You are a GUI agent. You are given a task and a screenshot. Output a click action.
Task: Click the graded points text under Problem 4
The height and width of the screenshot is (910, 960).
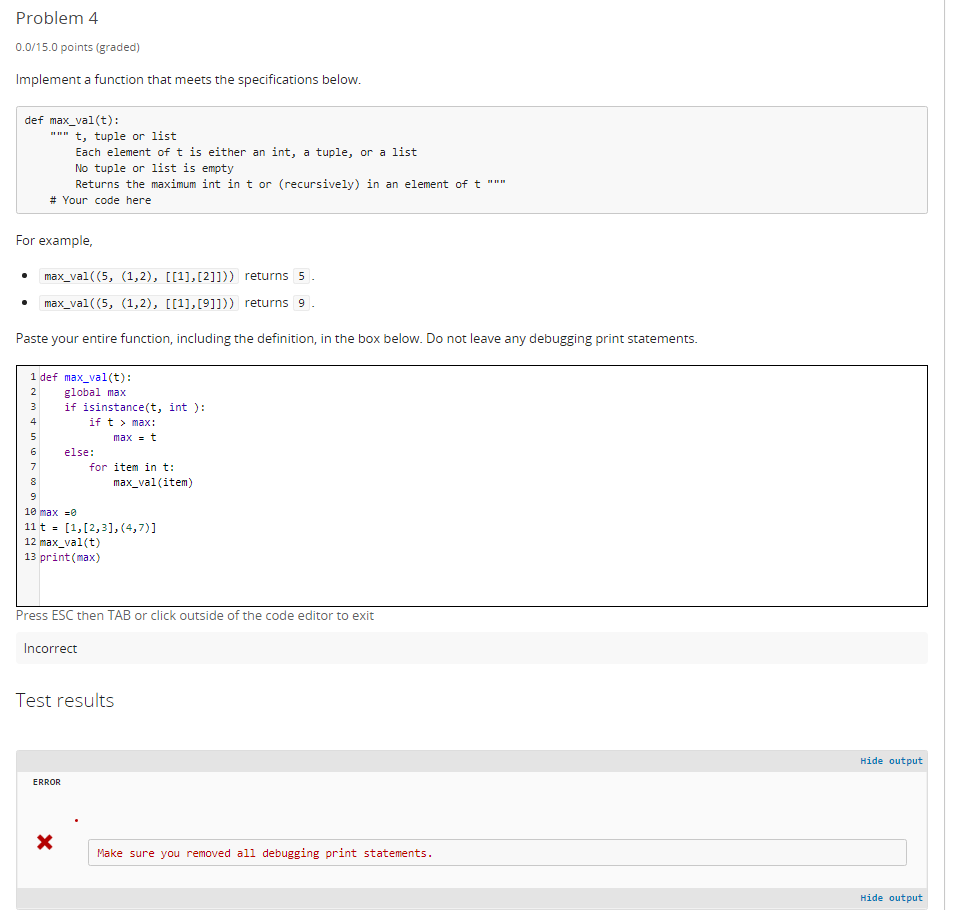(77, 47)
